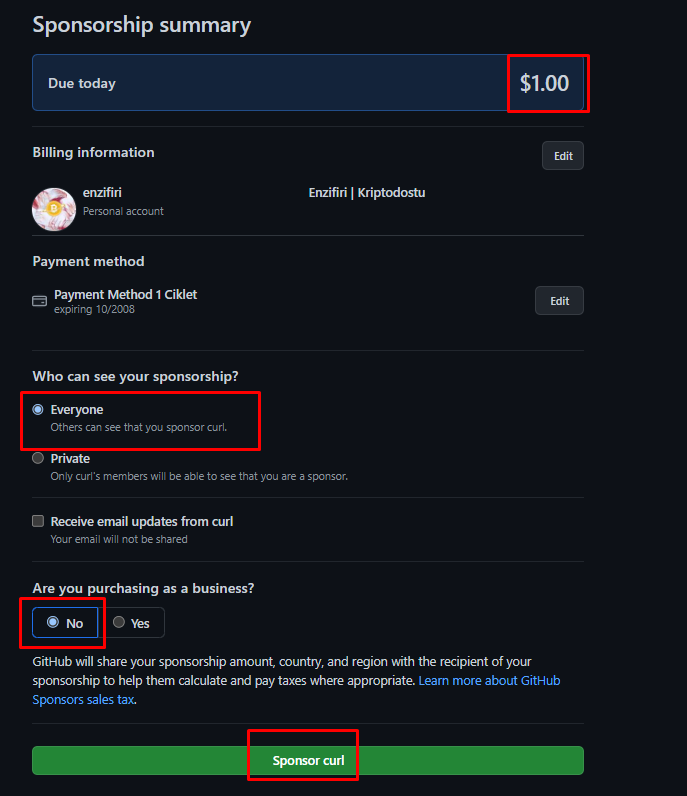Screen dimensions: 687x796
Task: Click the Due today label
Action: 82,84
